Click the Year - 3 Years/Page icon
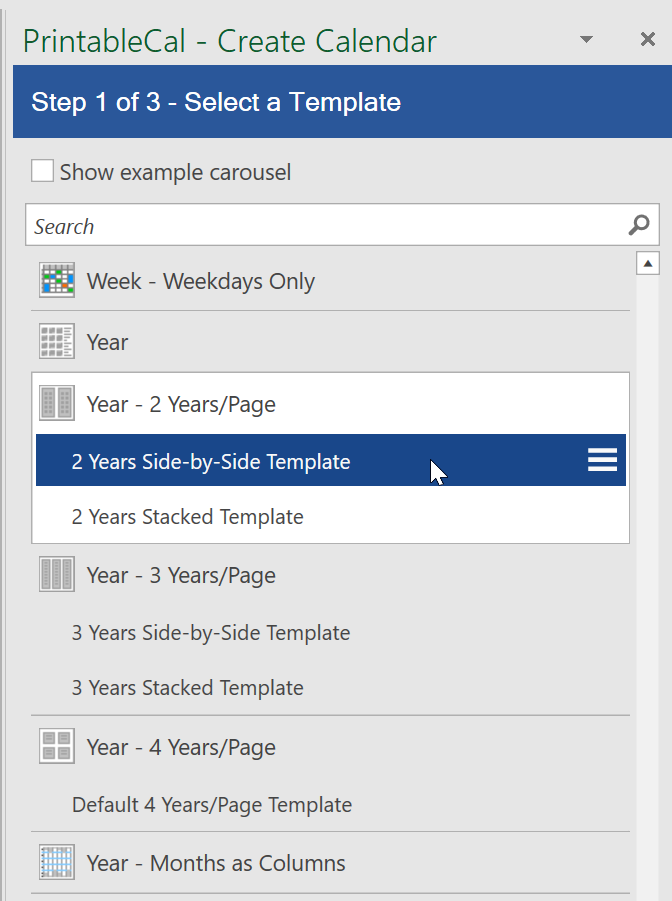The height and width of the screenshot is (901, 672). click(57, 574)
